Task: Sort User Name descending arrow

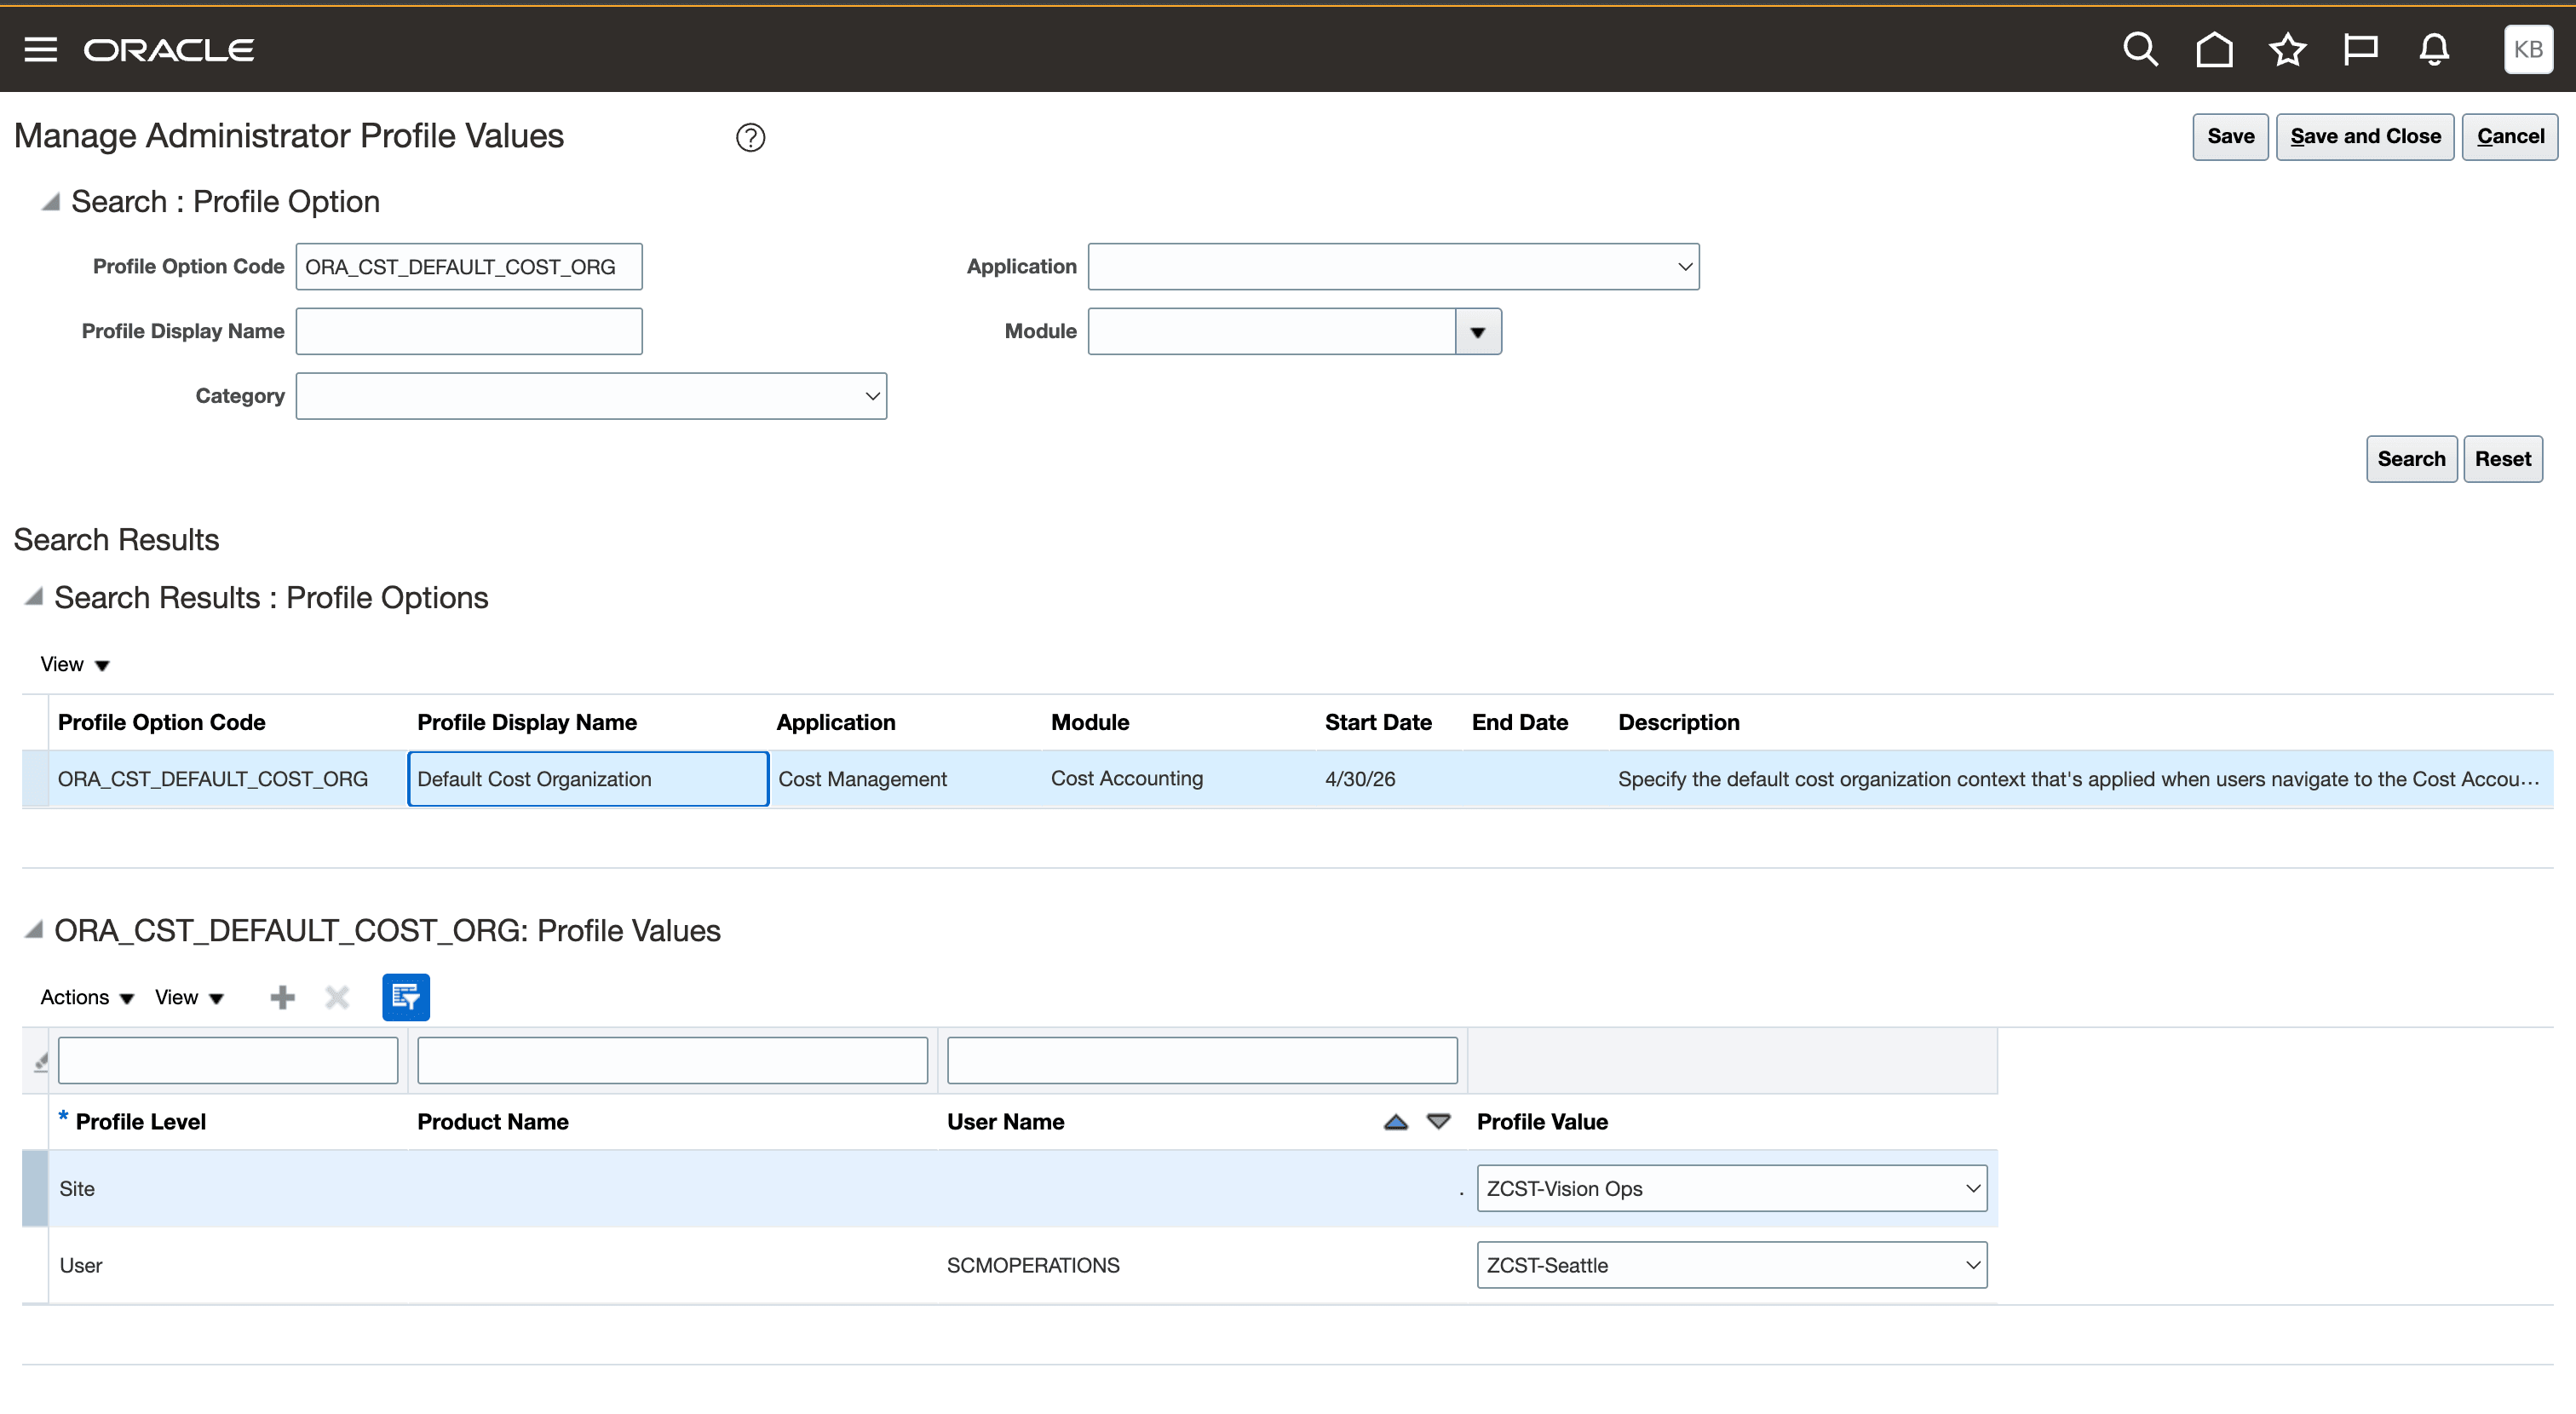Action: (x=1438, y=1122)
